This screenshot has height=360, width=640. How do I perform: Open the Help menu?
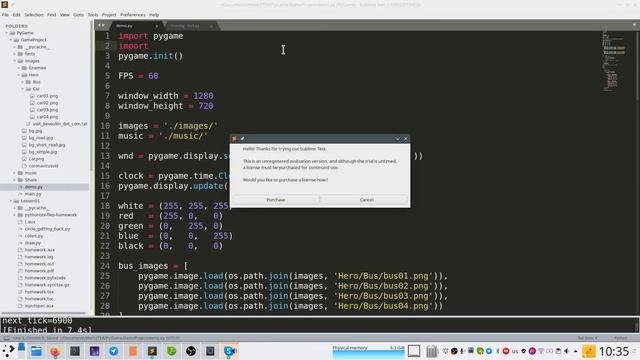154,15
